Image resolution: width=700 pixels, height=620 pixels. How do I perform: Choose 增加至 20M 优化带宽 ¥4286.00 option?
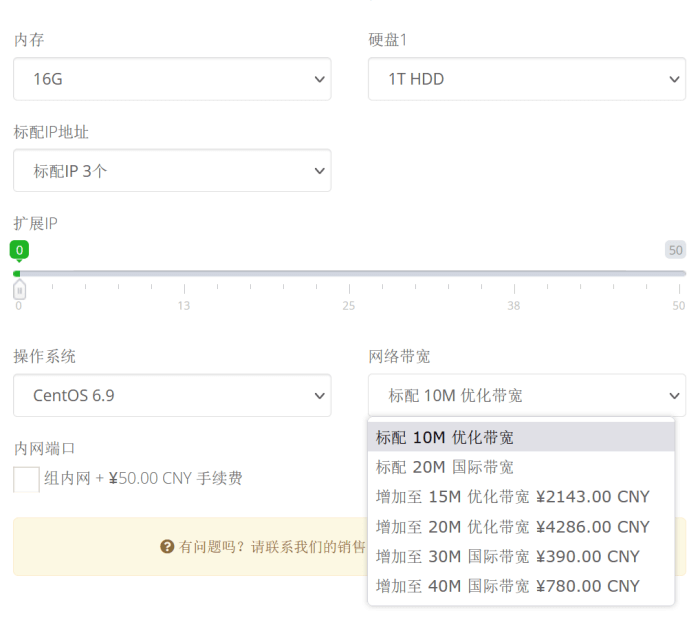click(x=520, y=526)
